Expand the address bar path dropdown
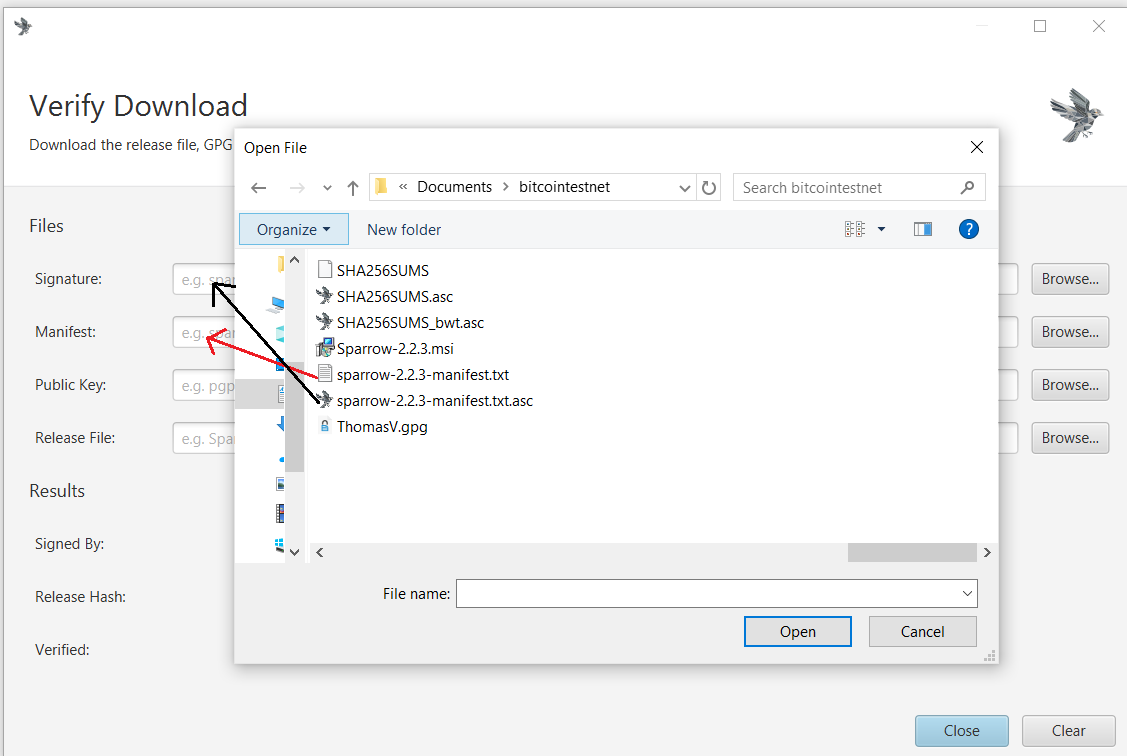1127x756 pixels. [684, 188]
